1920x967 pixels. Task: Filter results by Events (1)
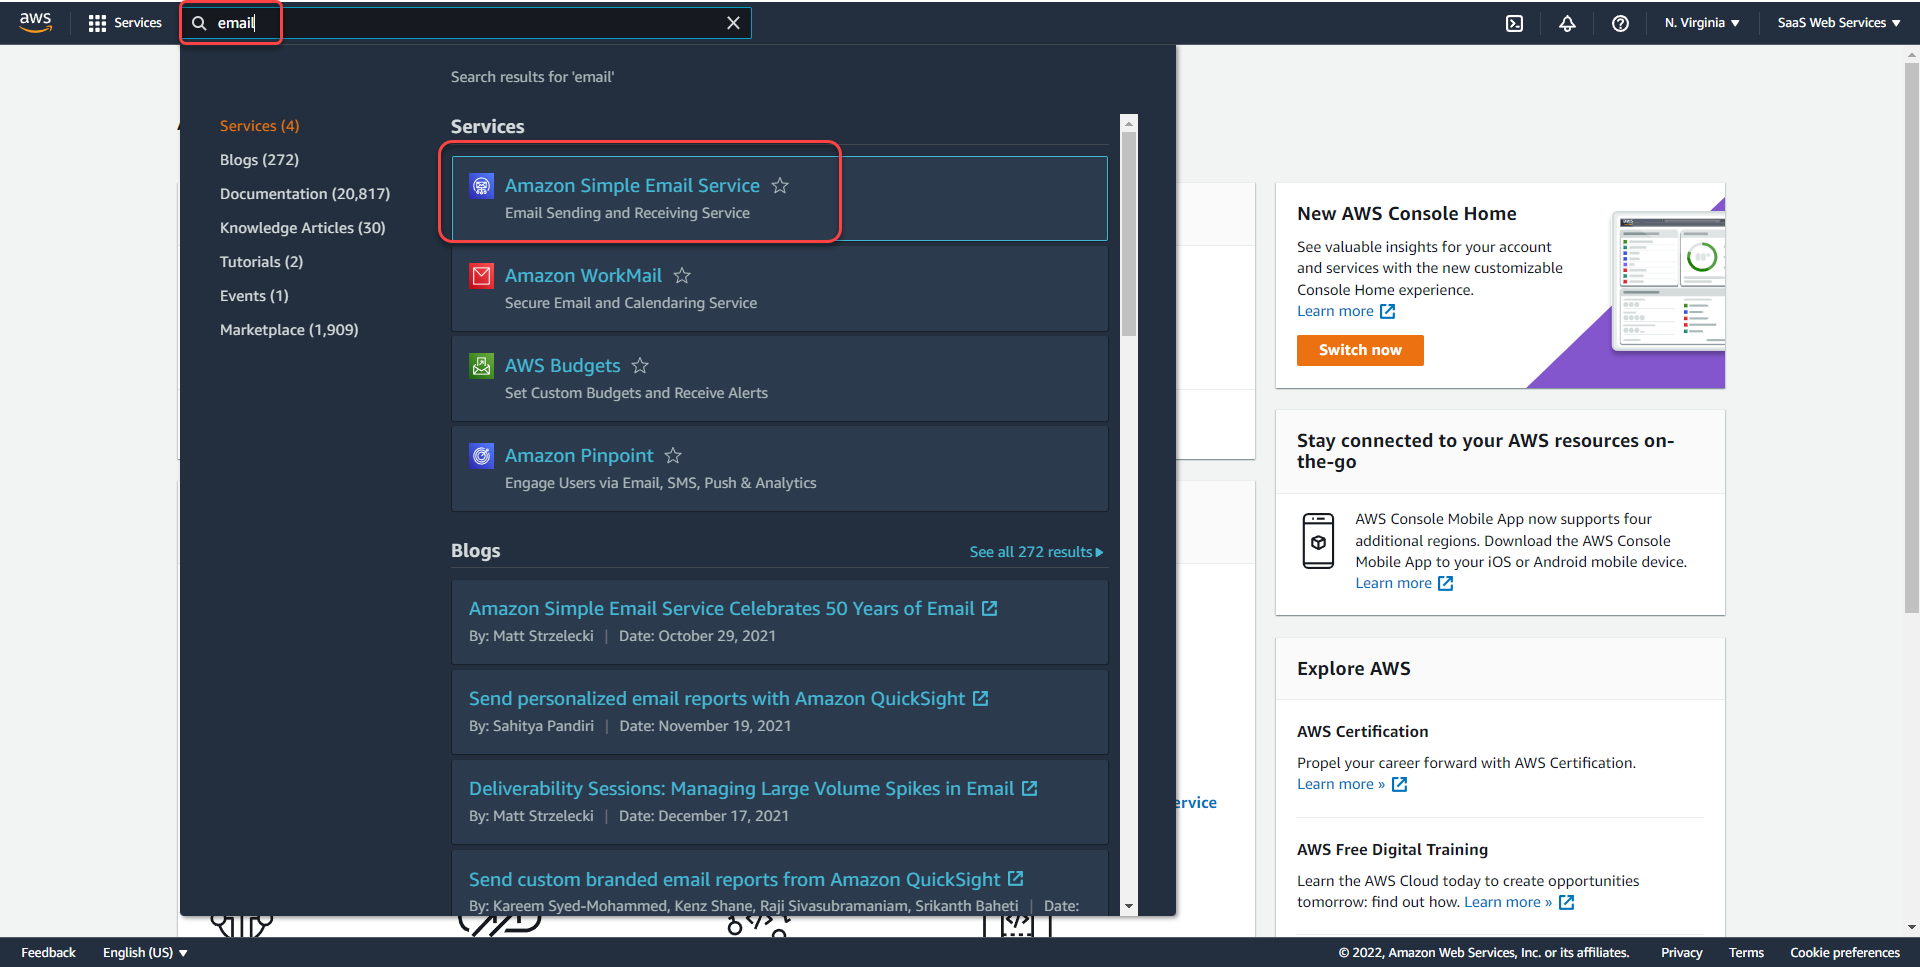(254, 296)
